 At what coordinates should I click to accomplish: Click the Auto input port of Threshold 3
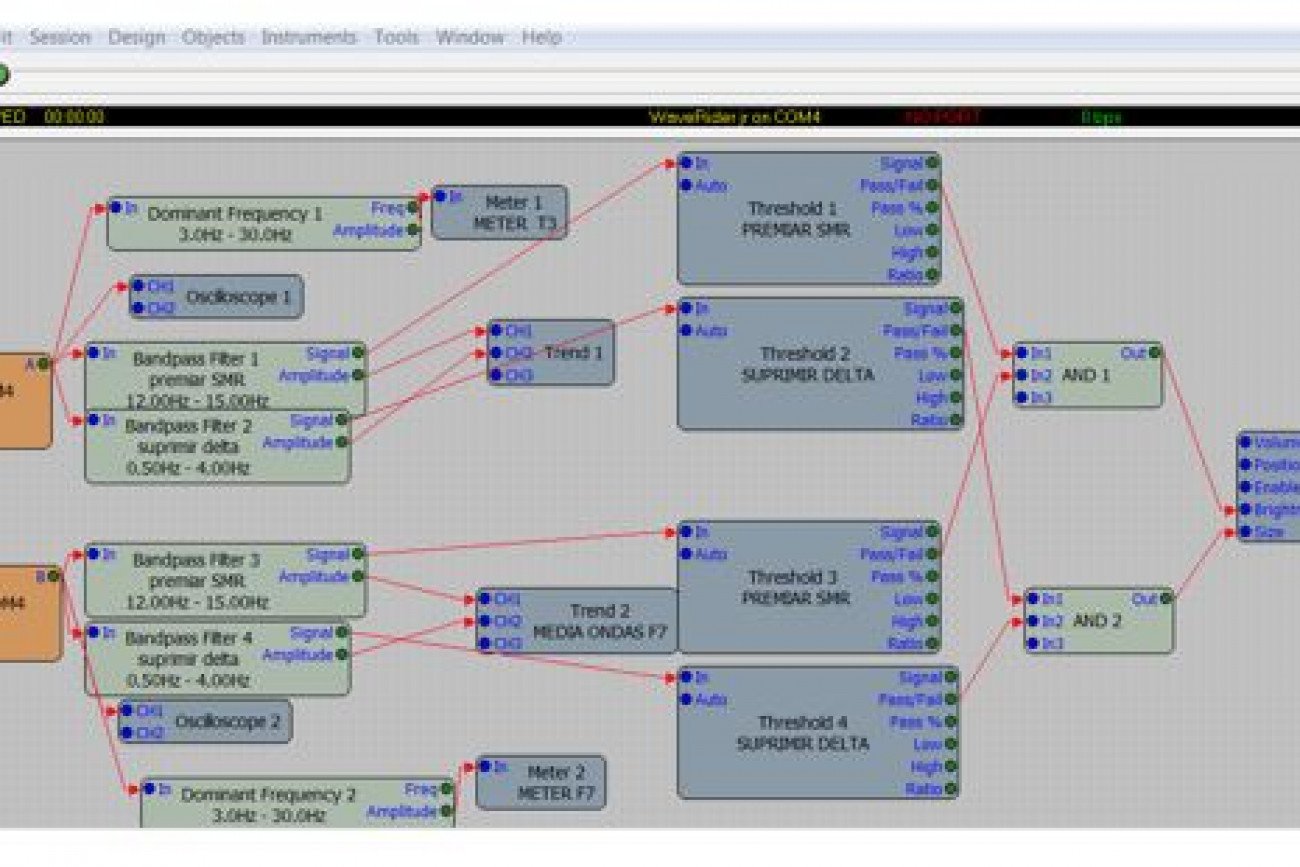[687, 554]
